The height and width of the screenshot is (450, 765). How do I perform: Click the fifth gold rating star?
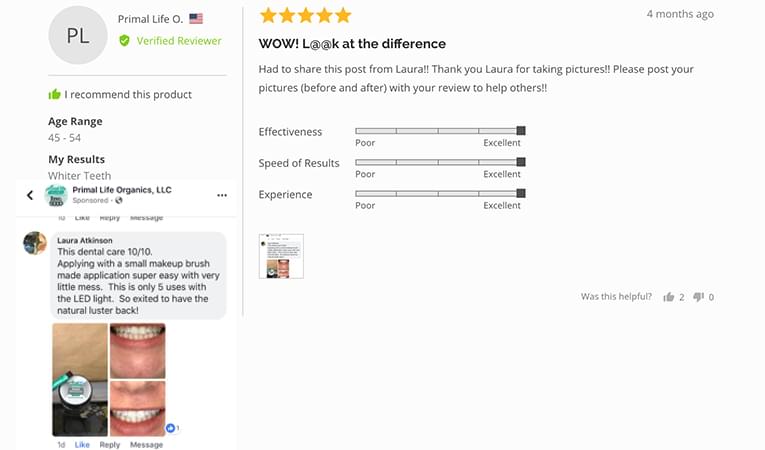343,15
